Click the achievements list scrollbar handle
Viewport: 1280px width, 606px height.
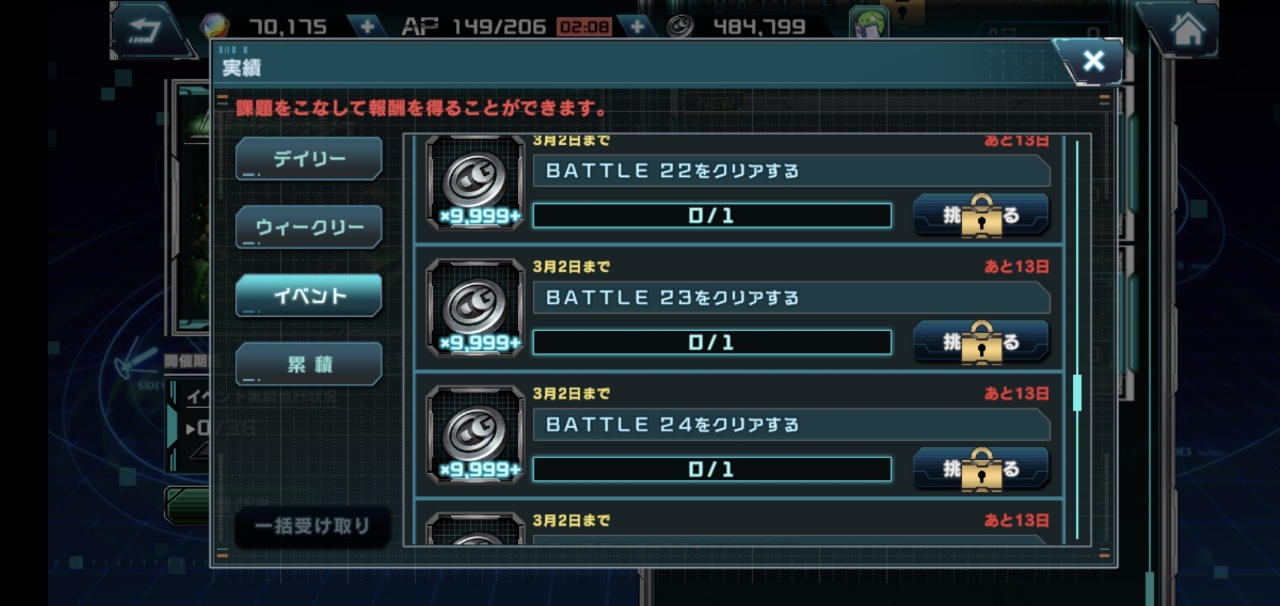pyautogui.click(x=1077, y=393)
